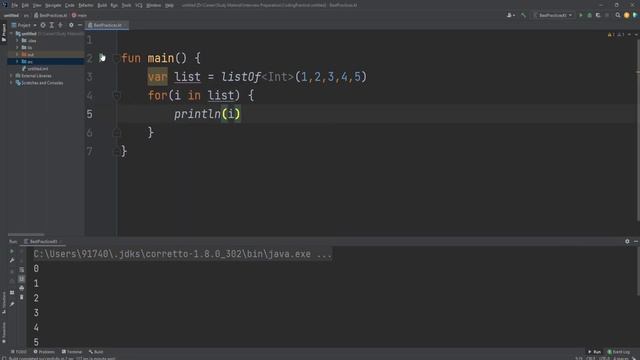Open the Problems tool window
This screenshot has height=360, width=640.
tap(44, 352)
